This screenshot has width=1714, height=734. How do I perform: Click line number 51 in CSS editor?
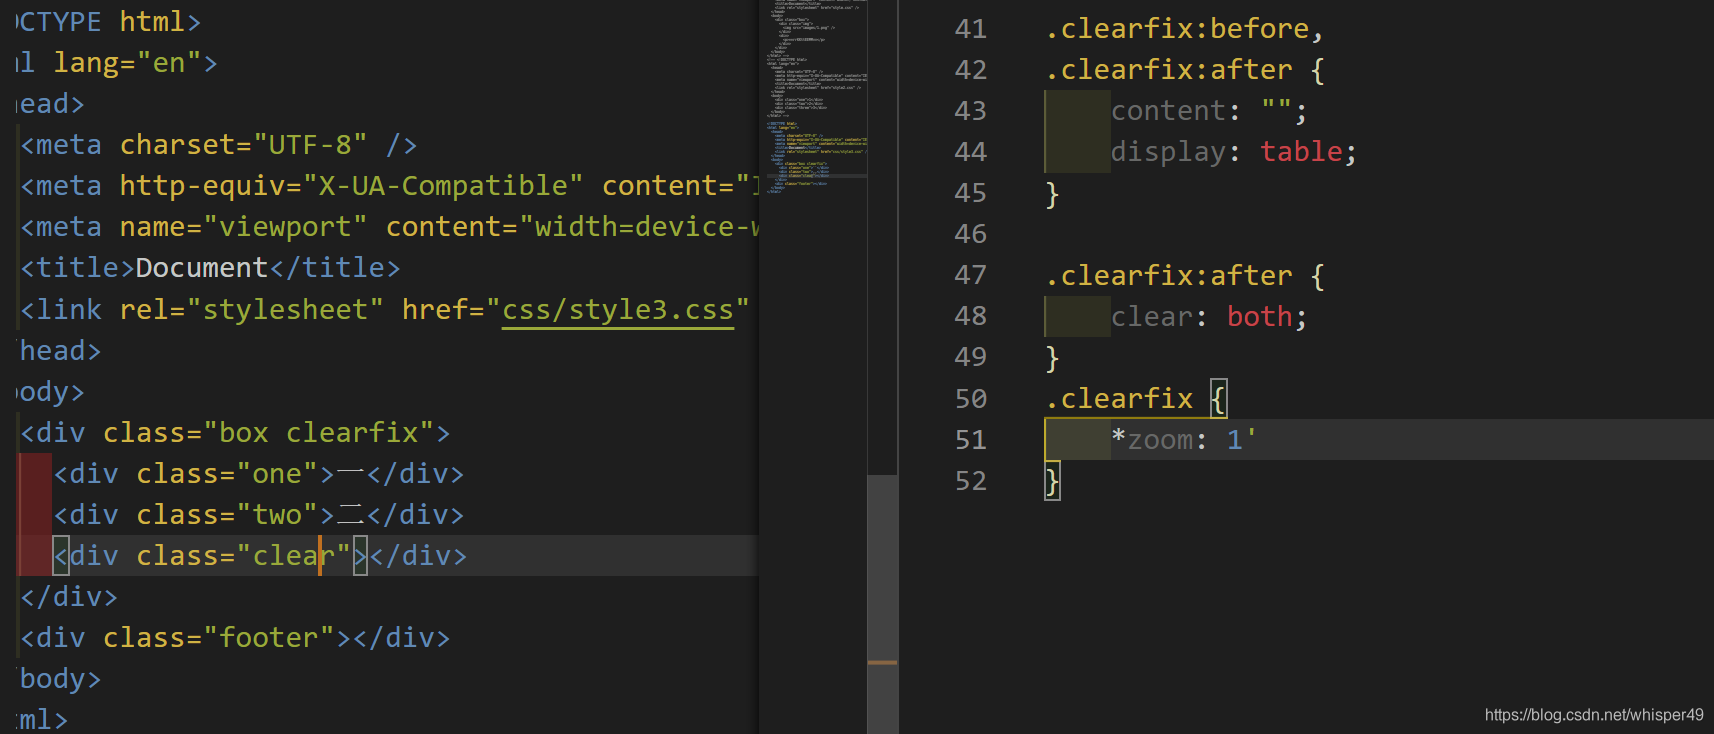pos(970,440)
